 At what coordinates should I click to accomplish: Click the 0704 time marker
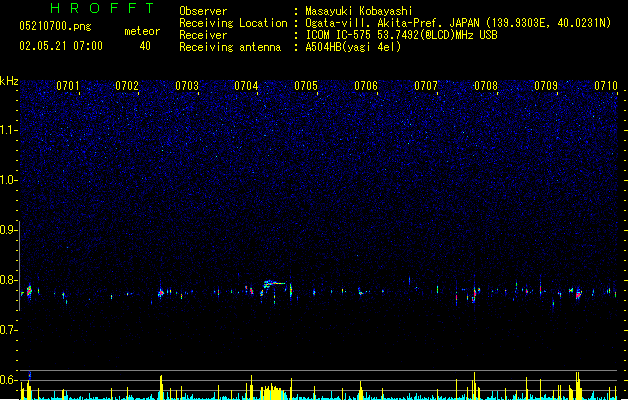[246, 86]
